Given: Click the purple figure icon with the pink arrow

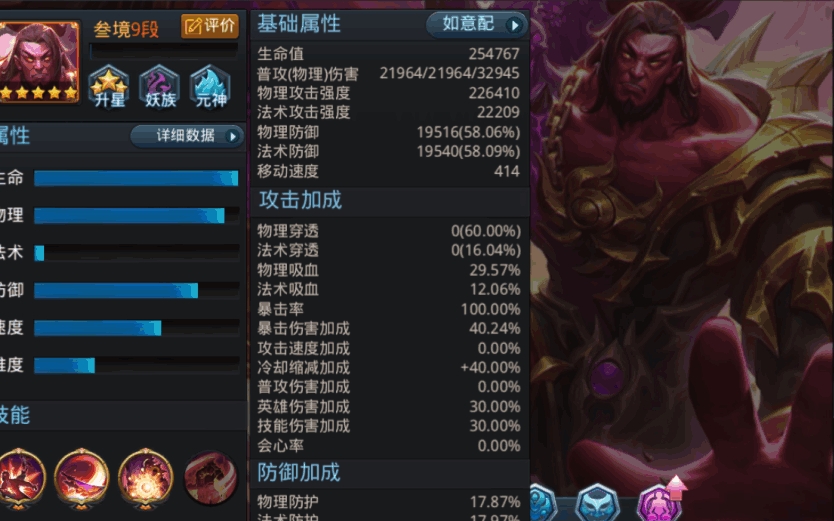Looking at the screenshot, I should [x=661, y=502].
